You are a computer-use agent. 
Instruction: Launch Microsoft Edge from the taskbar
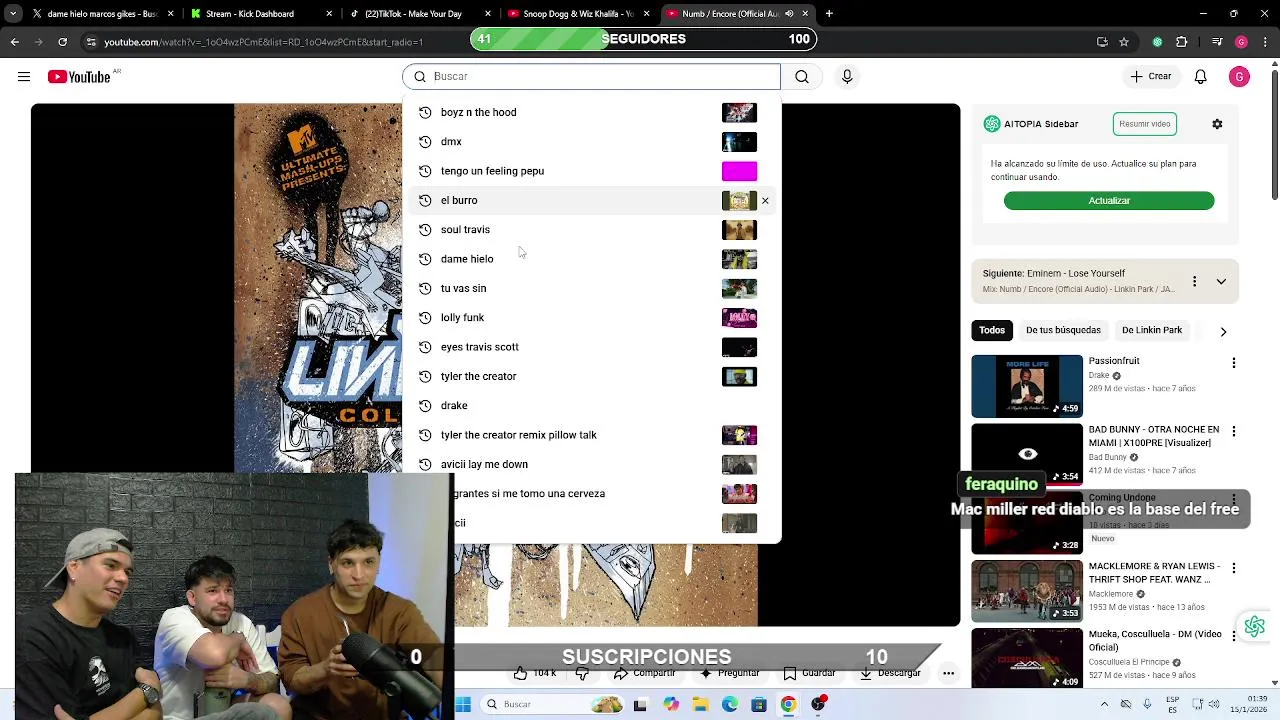point(729,705)
